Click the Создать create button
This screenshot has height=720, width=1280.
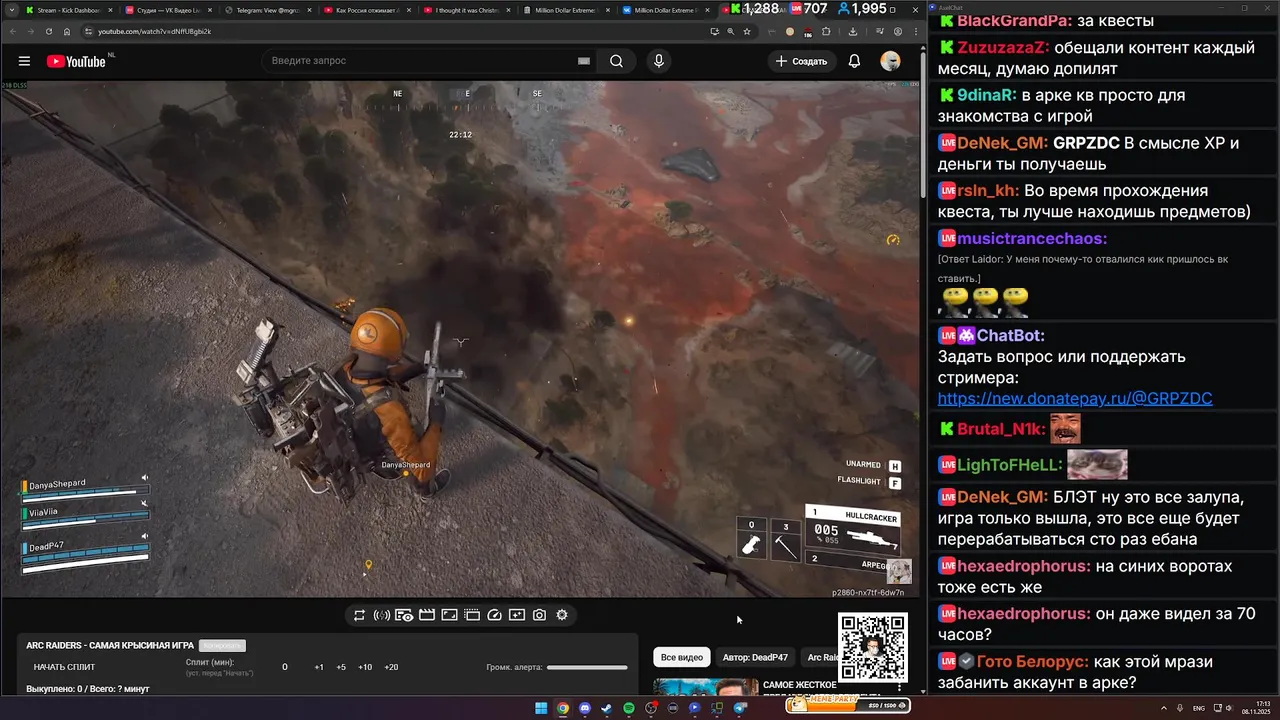801,61
